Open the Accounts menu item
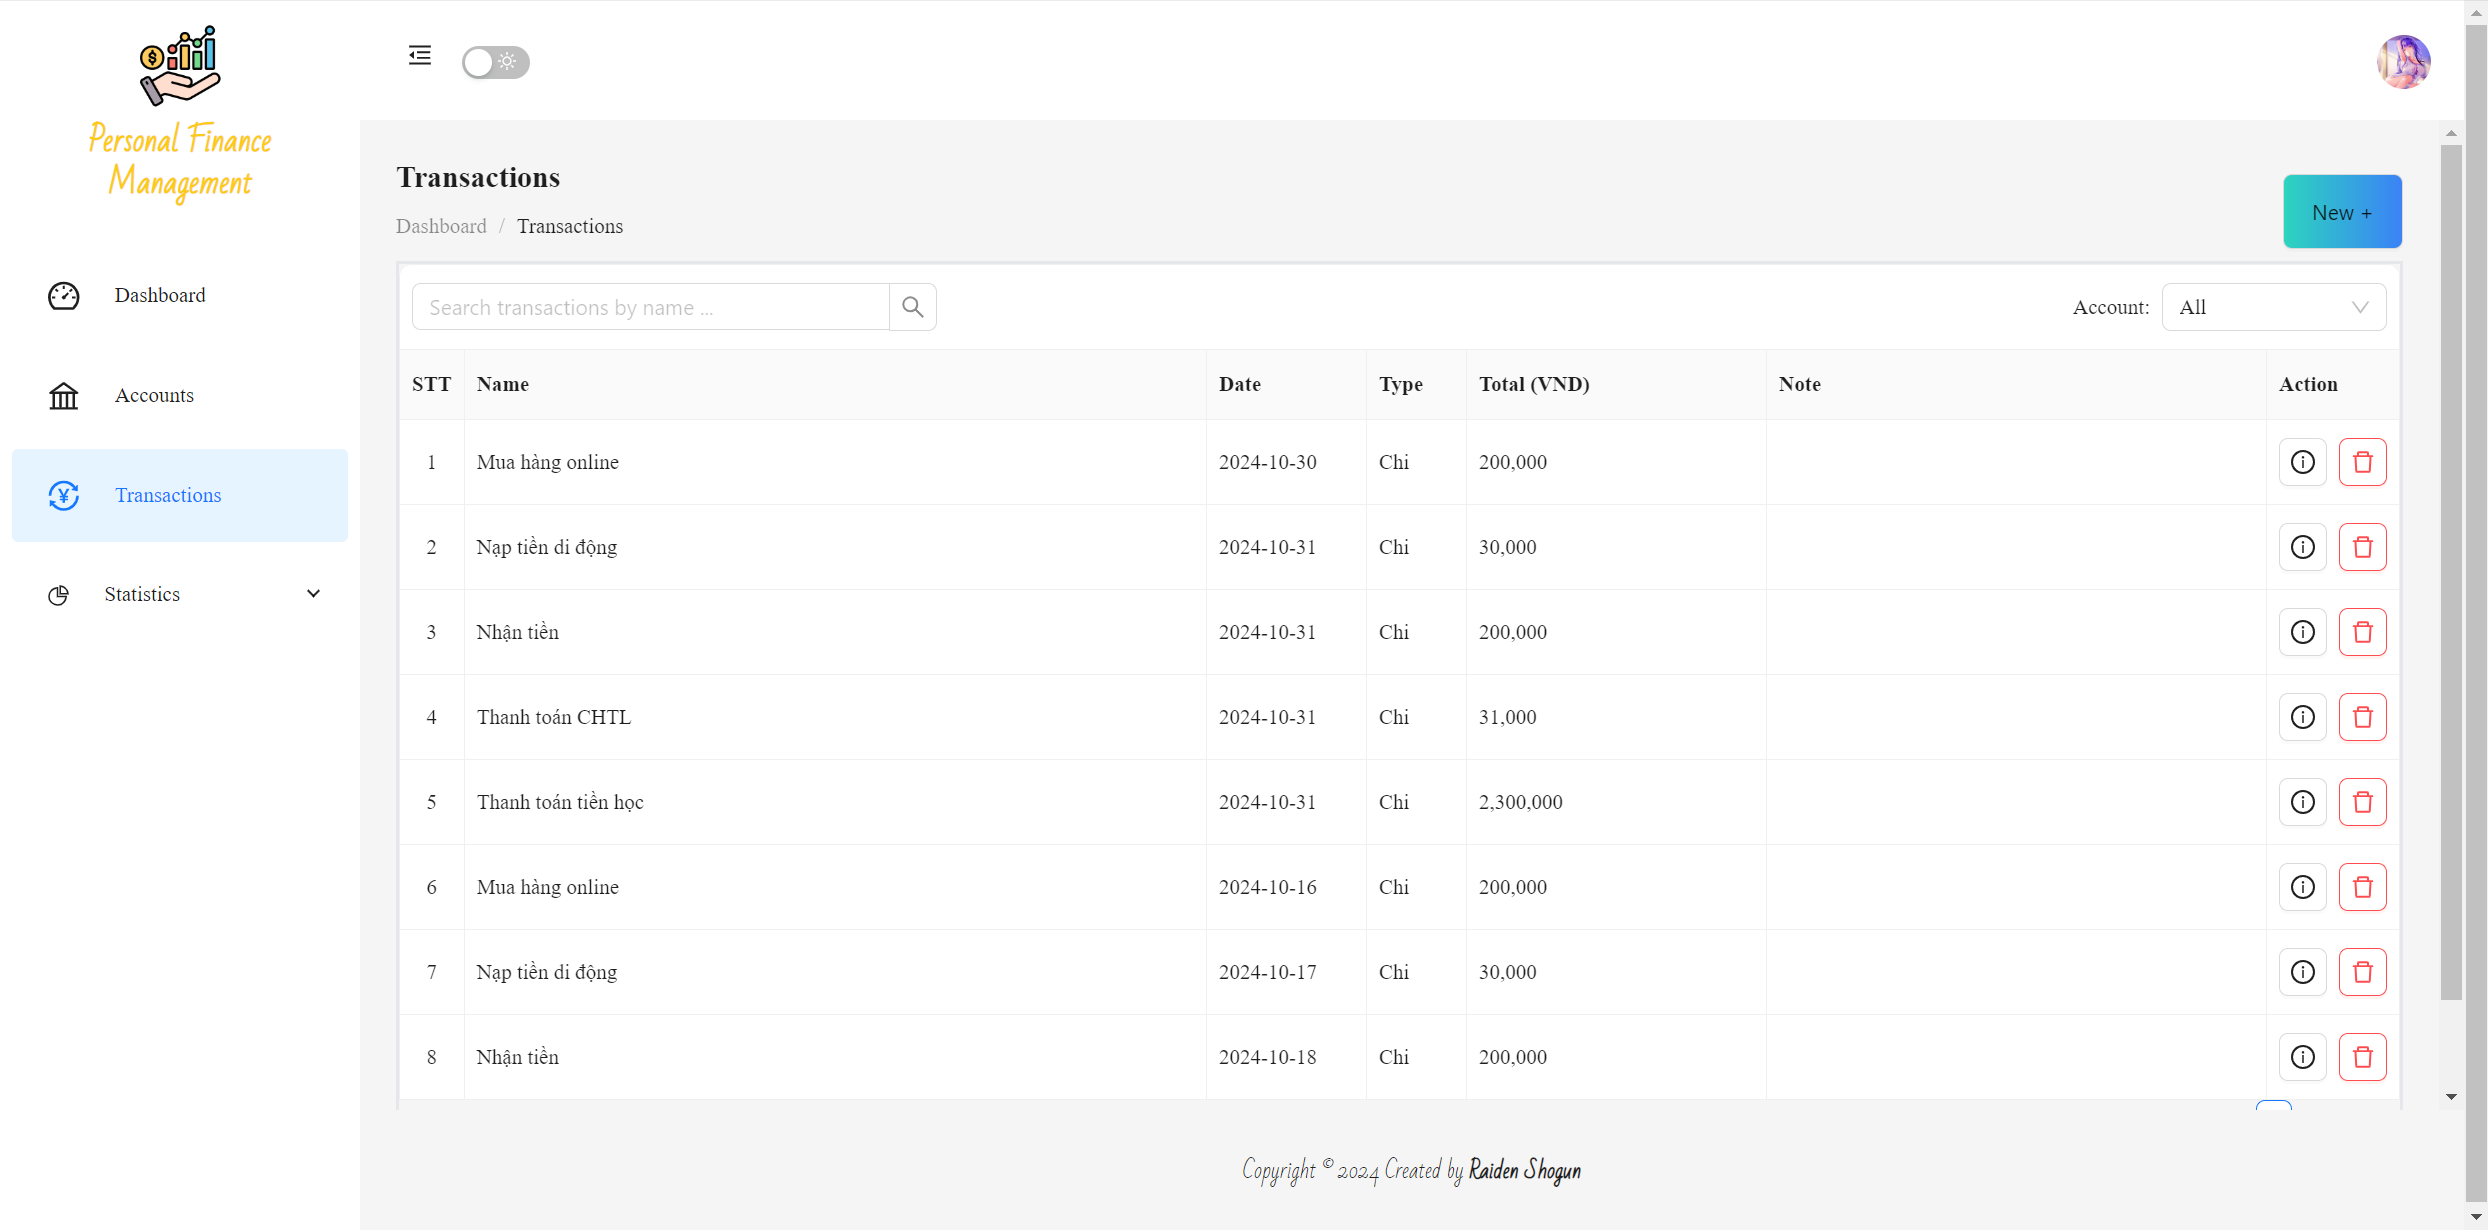 click(x=154, y=395)
